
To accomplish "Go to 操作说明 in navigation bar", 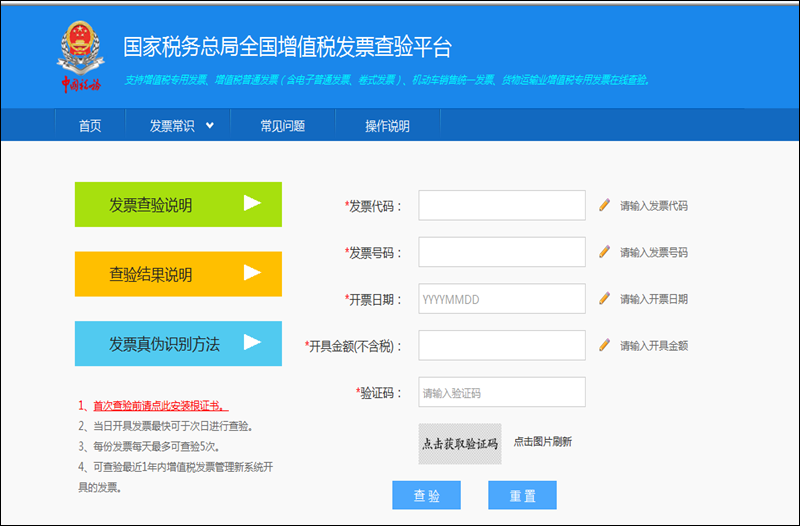I will pyautogui.click(x=387, y=126).
